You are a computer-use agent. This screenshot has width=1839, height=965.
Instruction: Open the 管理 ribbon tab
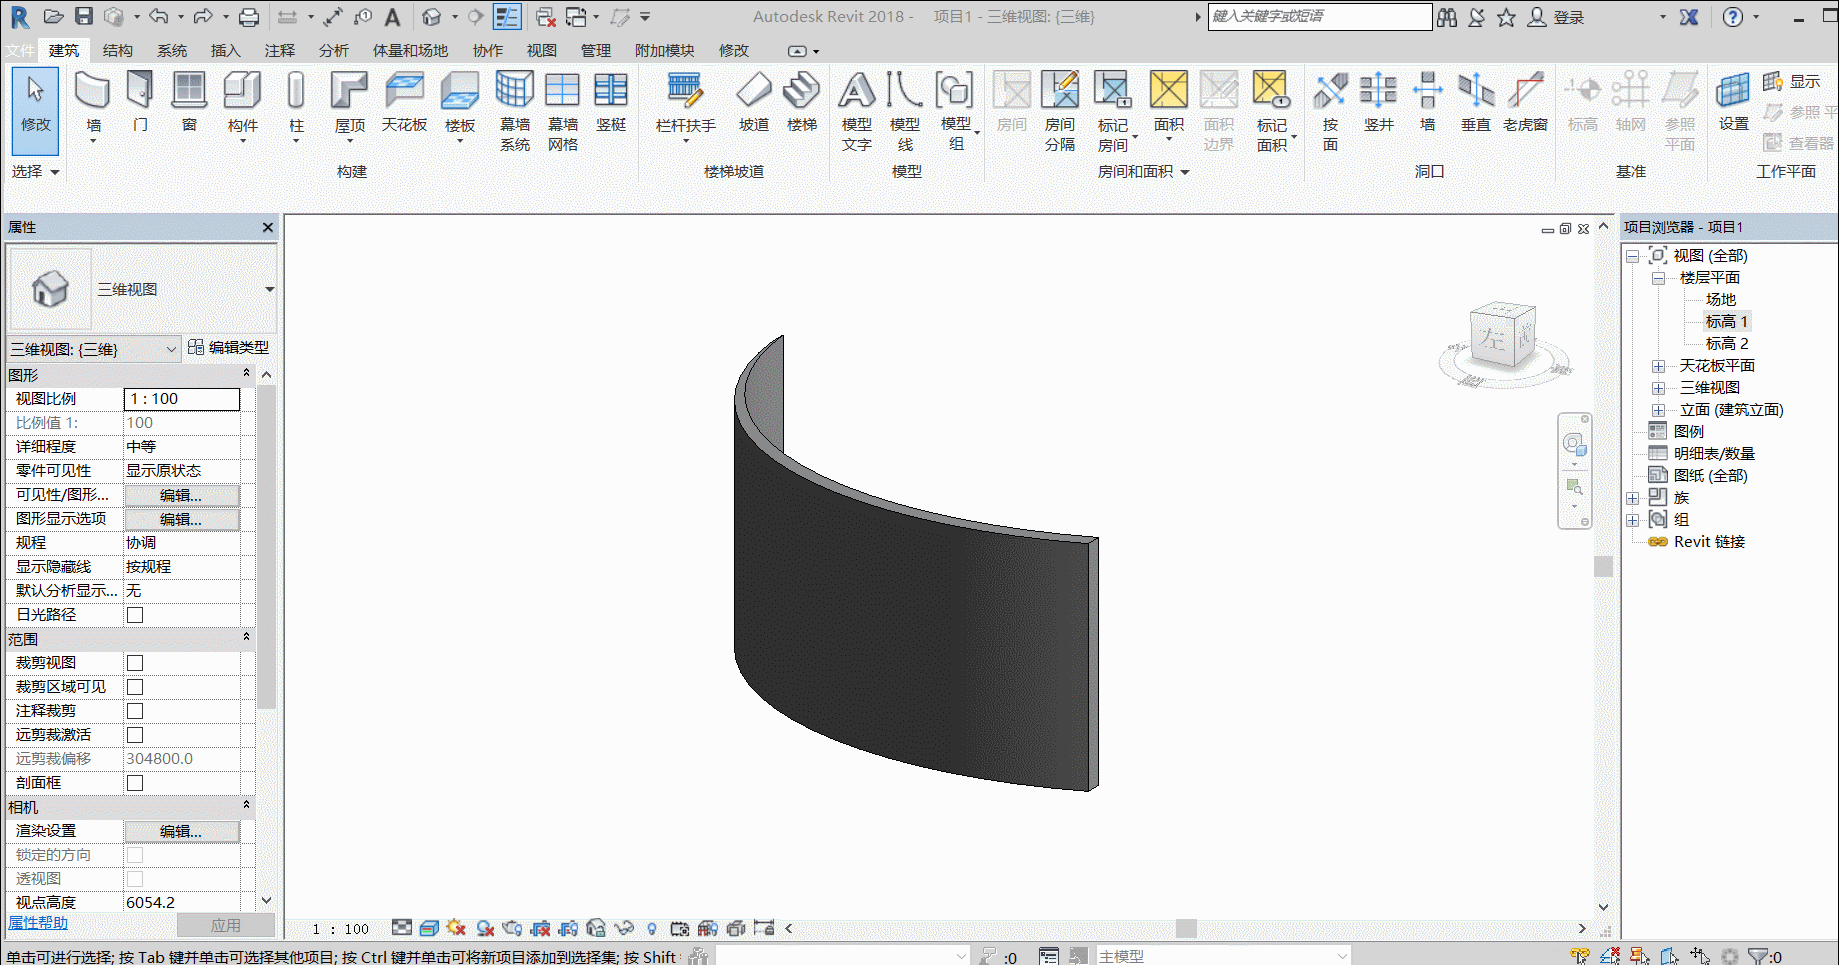click(x=596, y=50)
